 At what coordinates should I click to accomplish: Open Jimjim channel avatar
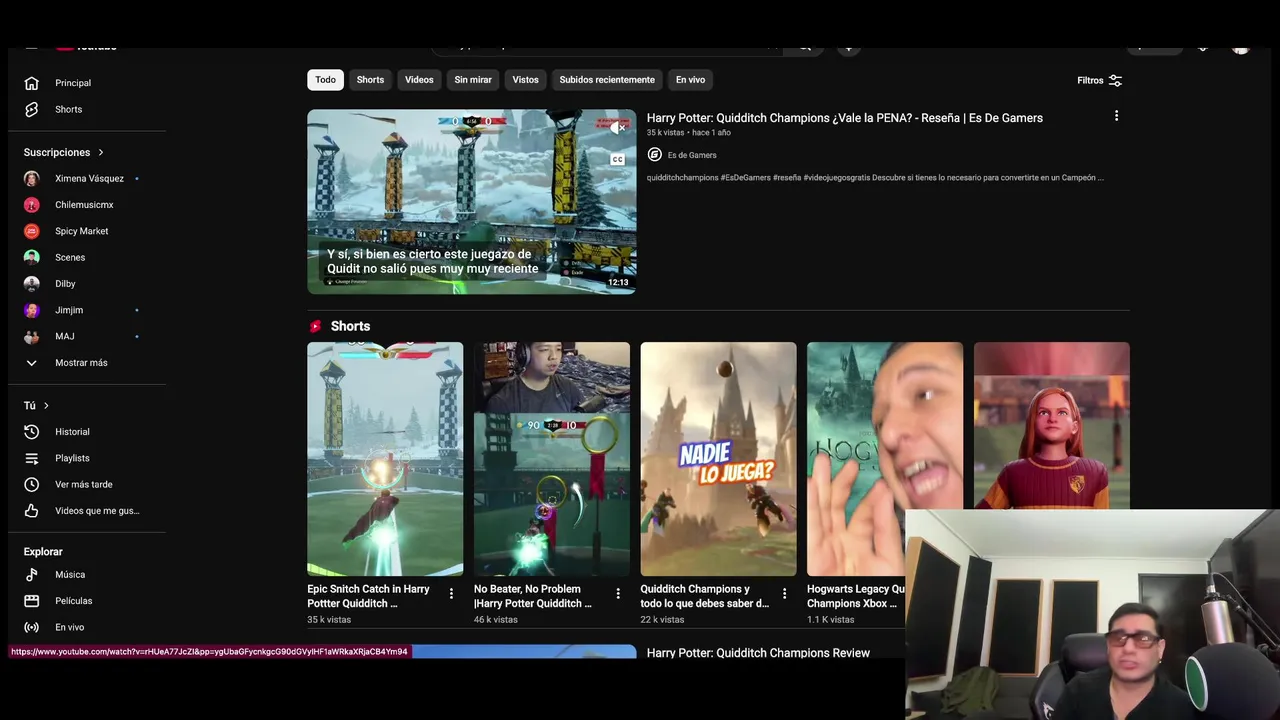tap(31, 310)
